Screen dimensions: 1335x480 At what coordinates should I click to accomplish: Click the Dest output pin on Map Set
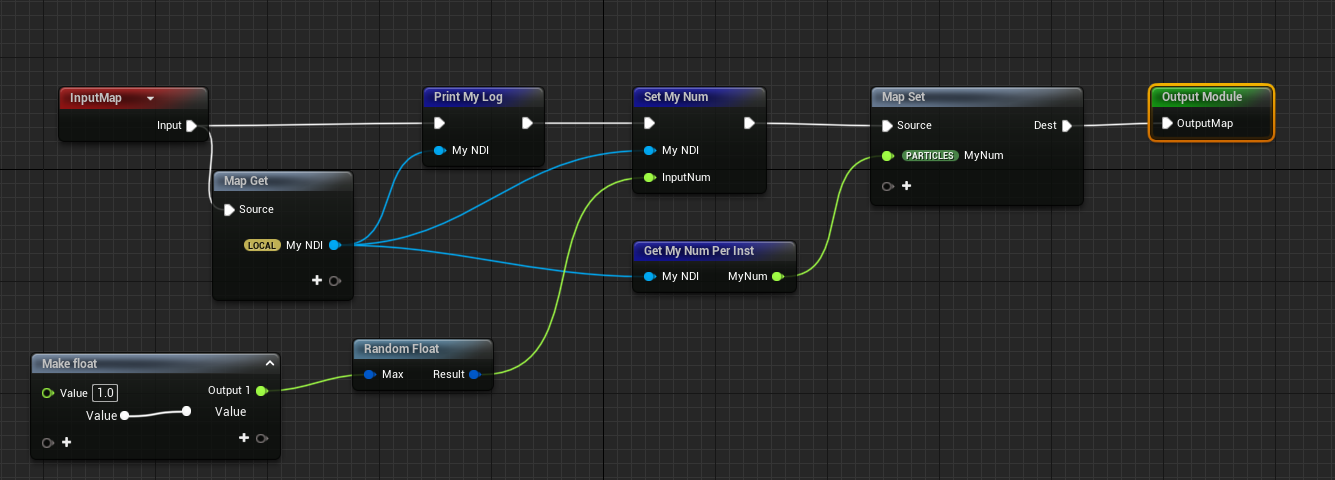(1066, 126)
